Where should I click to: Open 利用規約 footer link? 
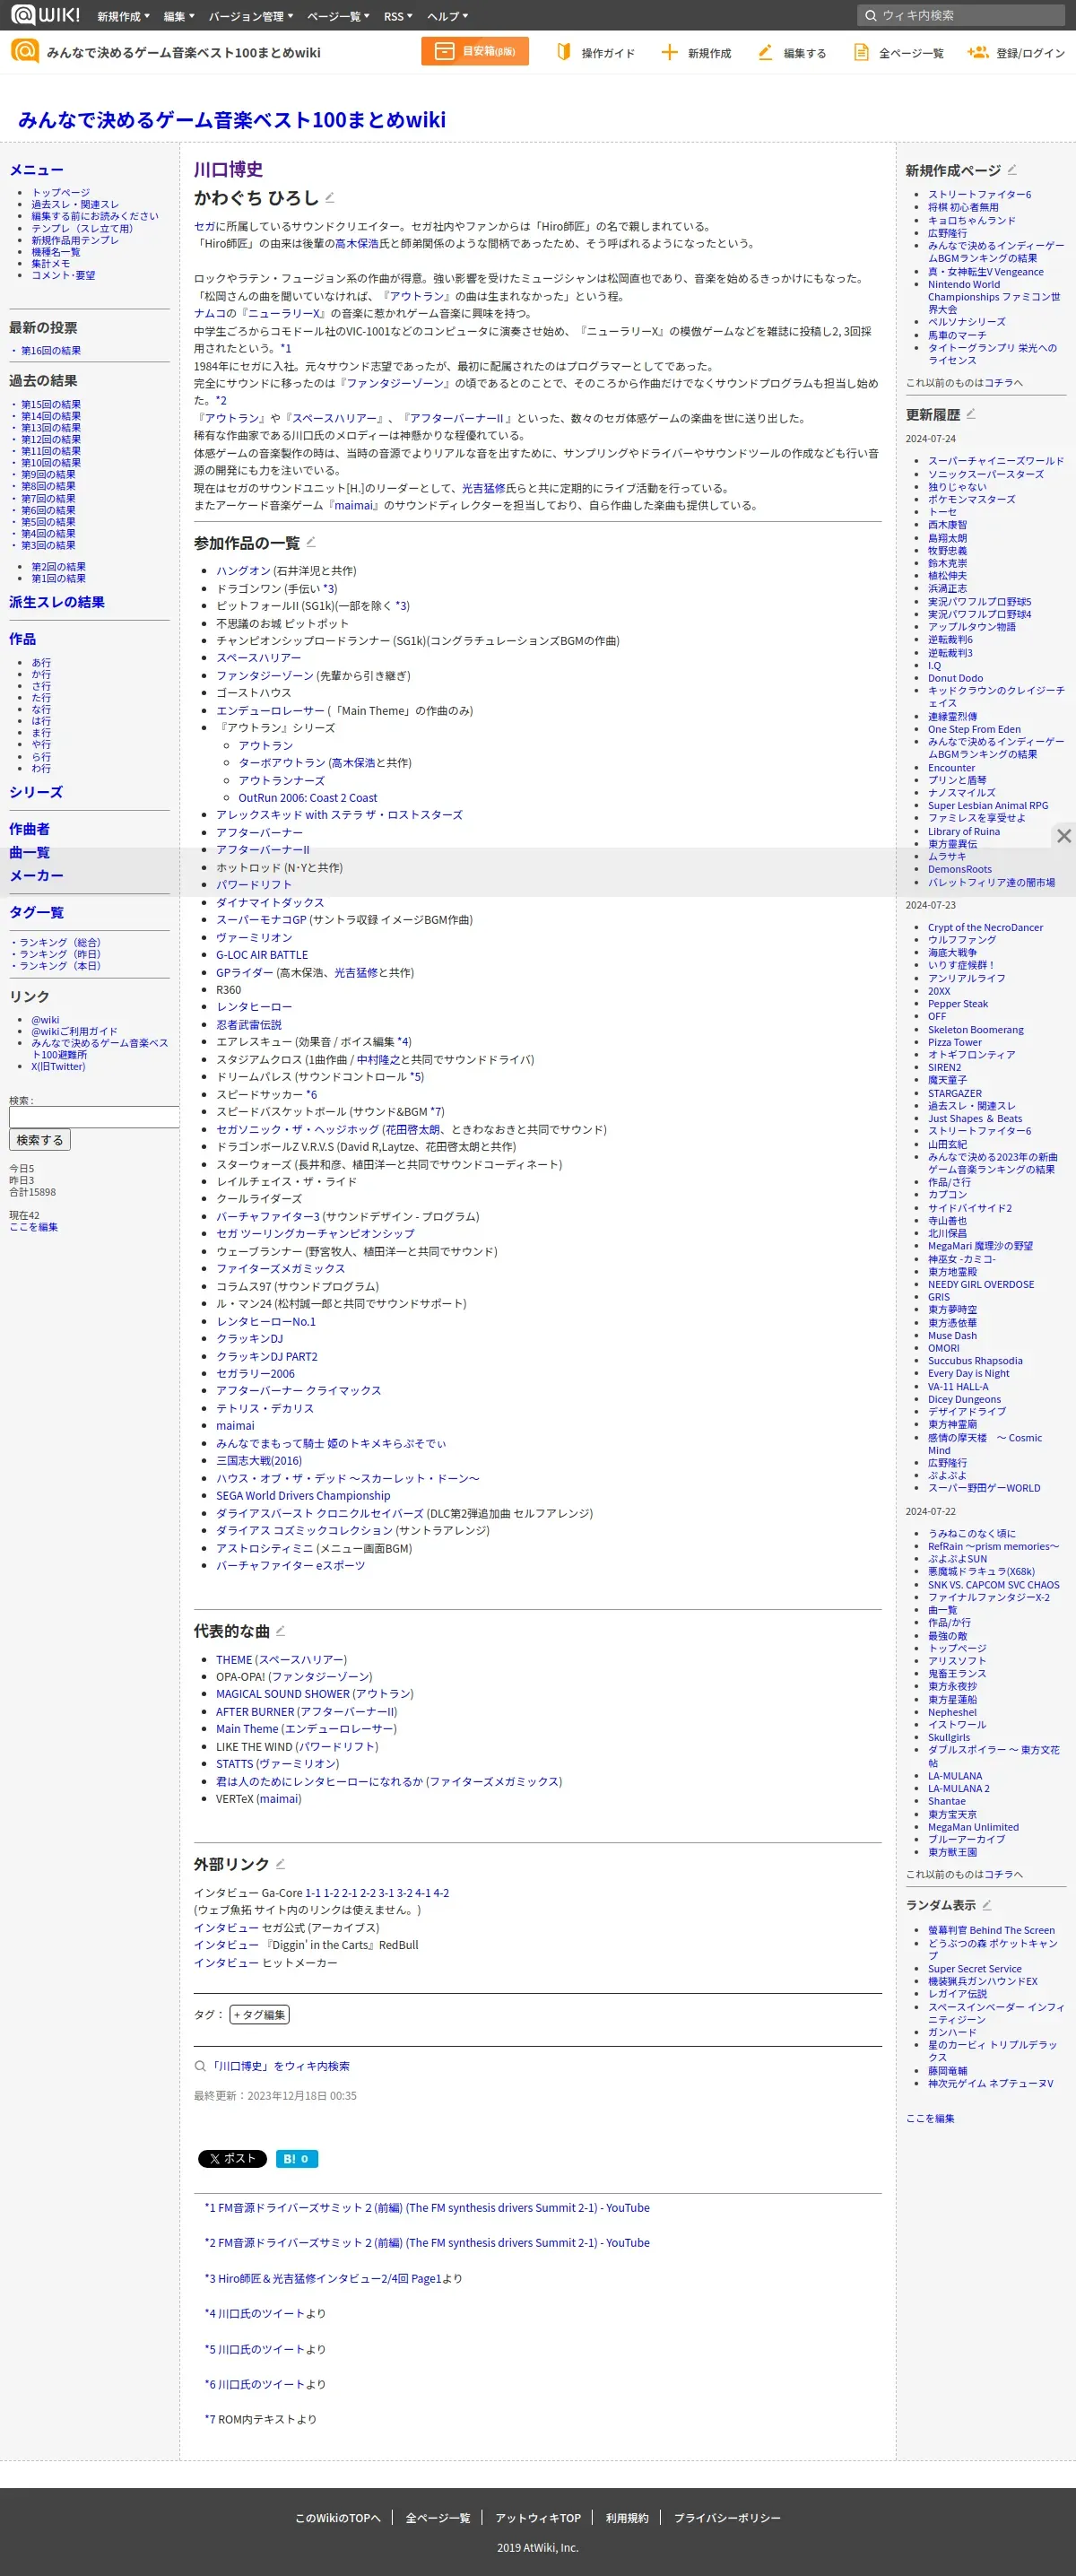pyautogui.click(x=627, y=2518)
